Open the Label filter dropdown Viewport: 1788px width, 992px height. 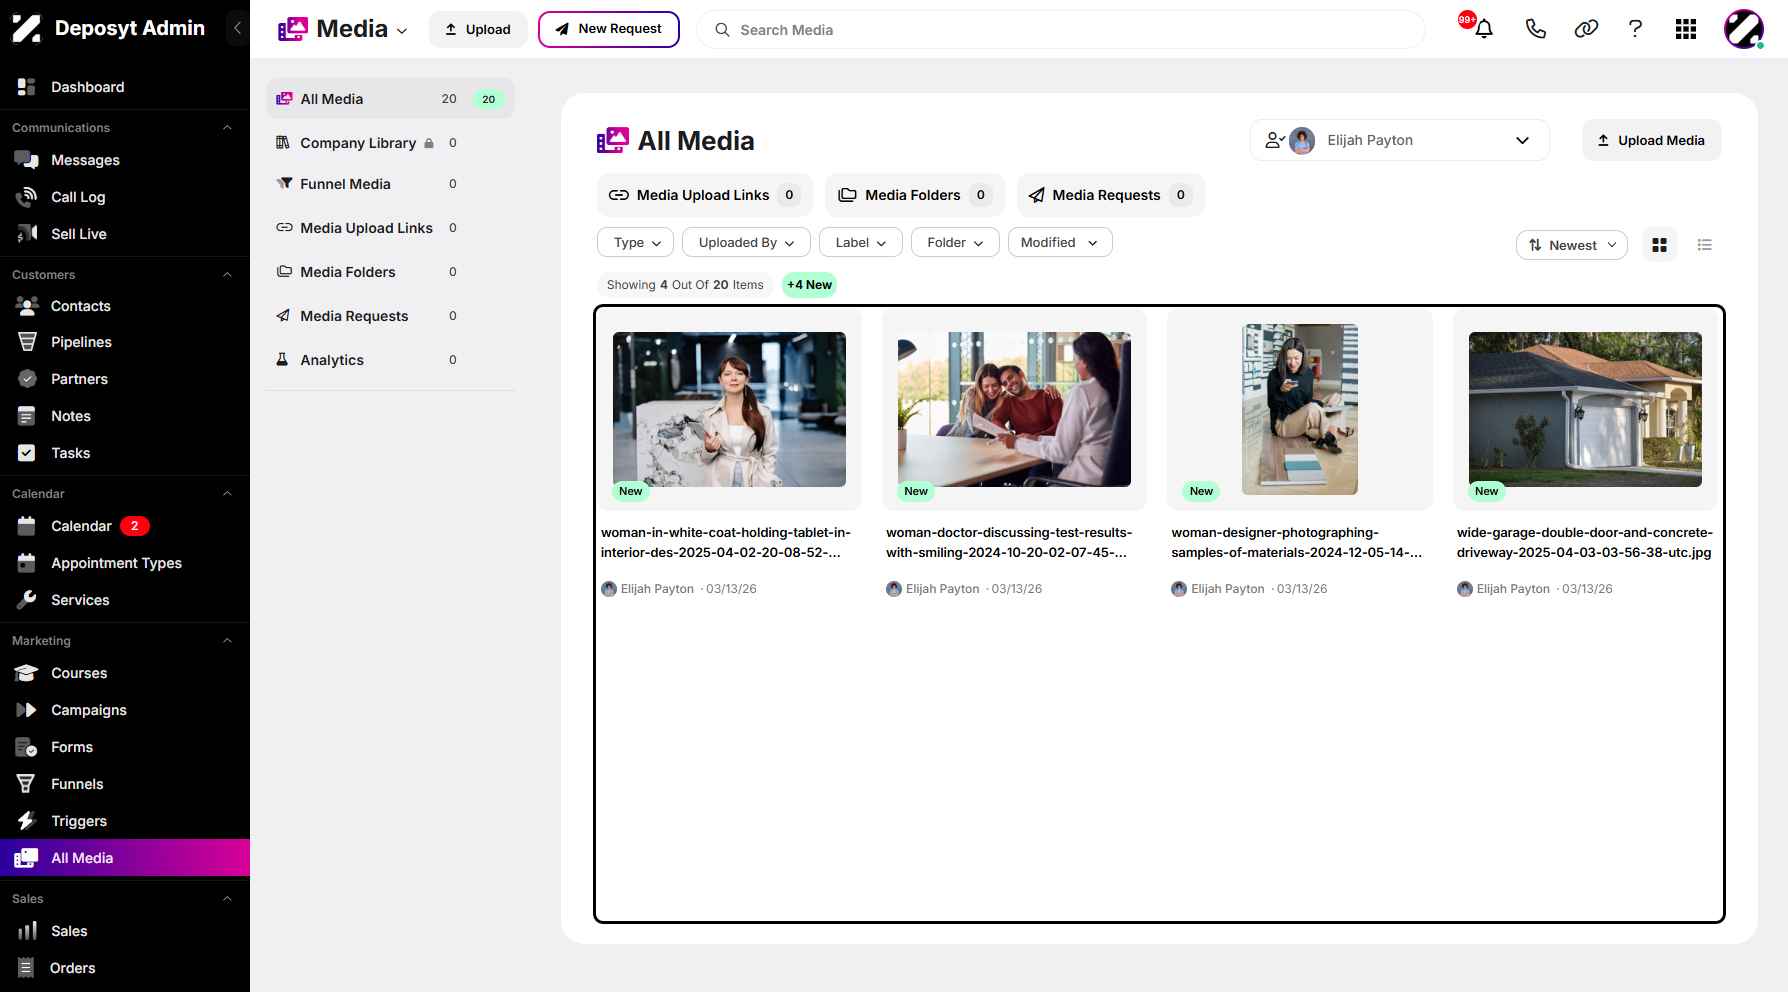(861, 243)
